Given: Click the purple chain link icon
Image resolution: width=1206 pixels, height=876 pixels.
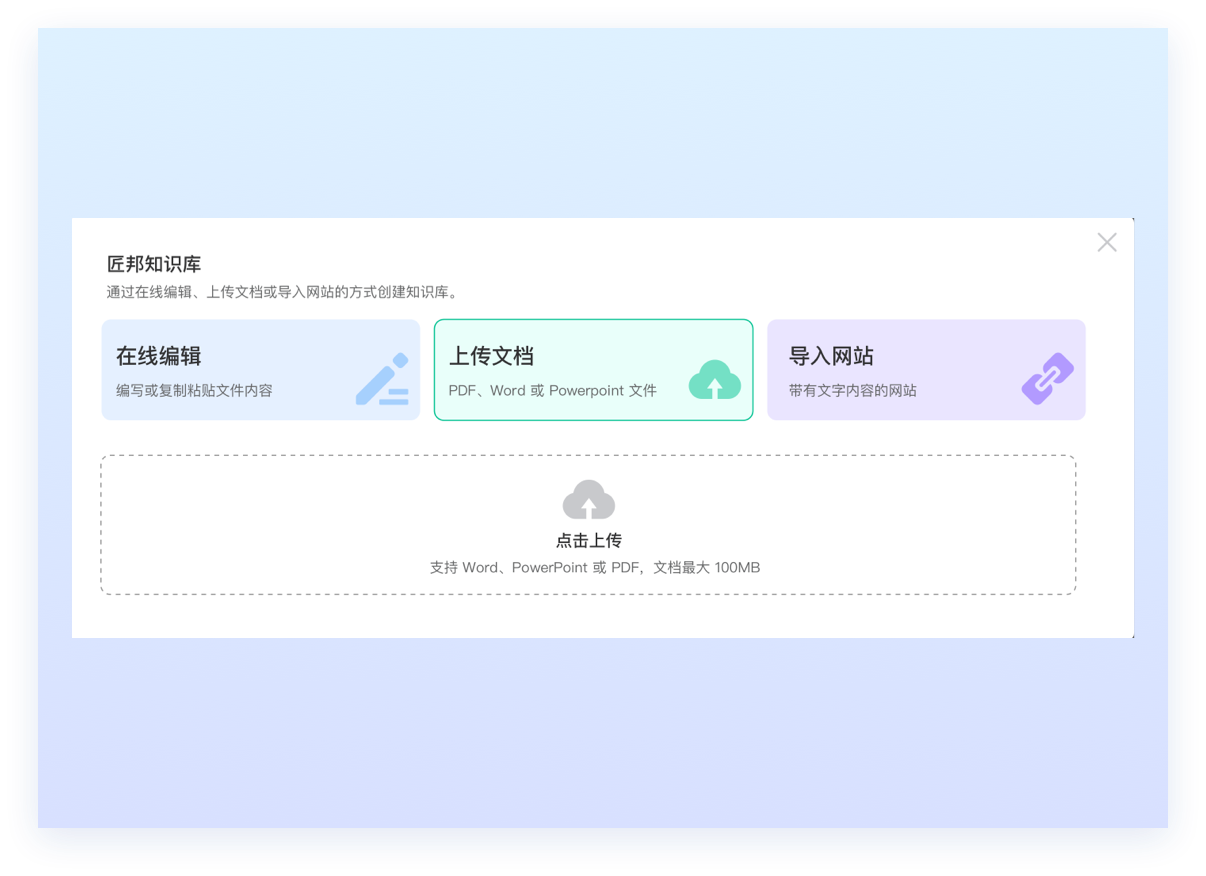Looking at the screenshot, I should [1047, 380].
